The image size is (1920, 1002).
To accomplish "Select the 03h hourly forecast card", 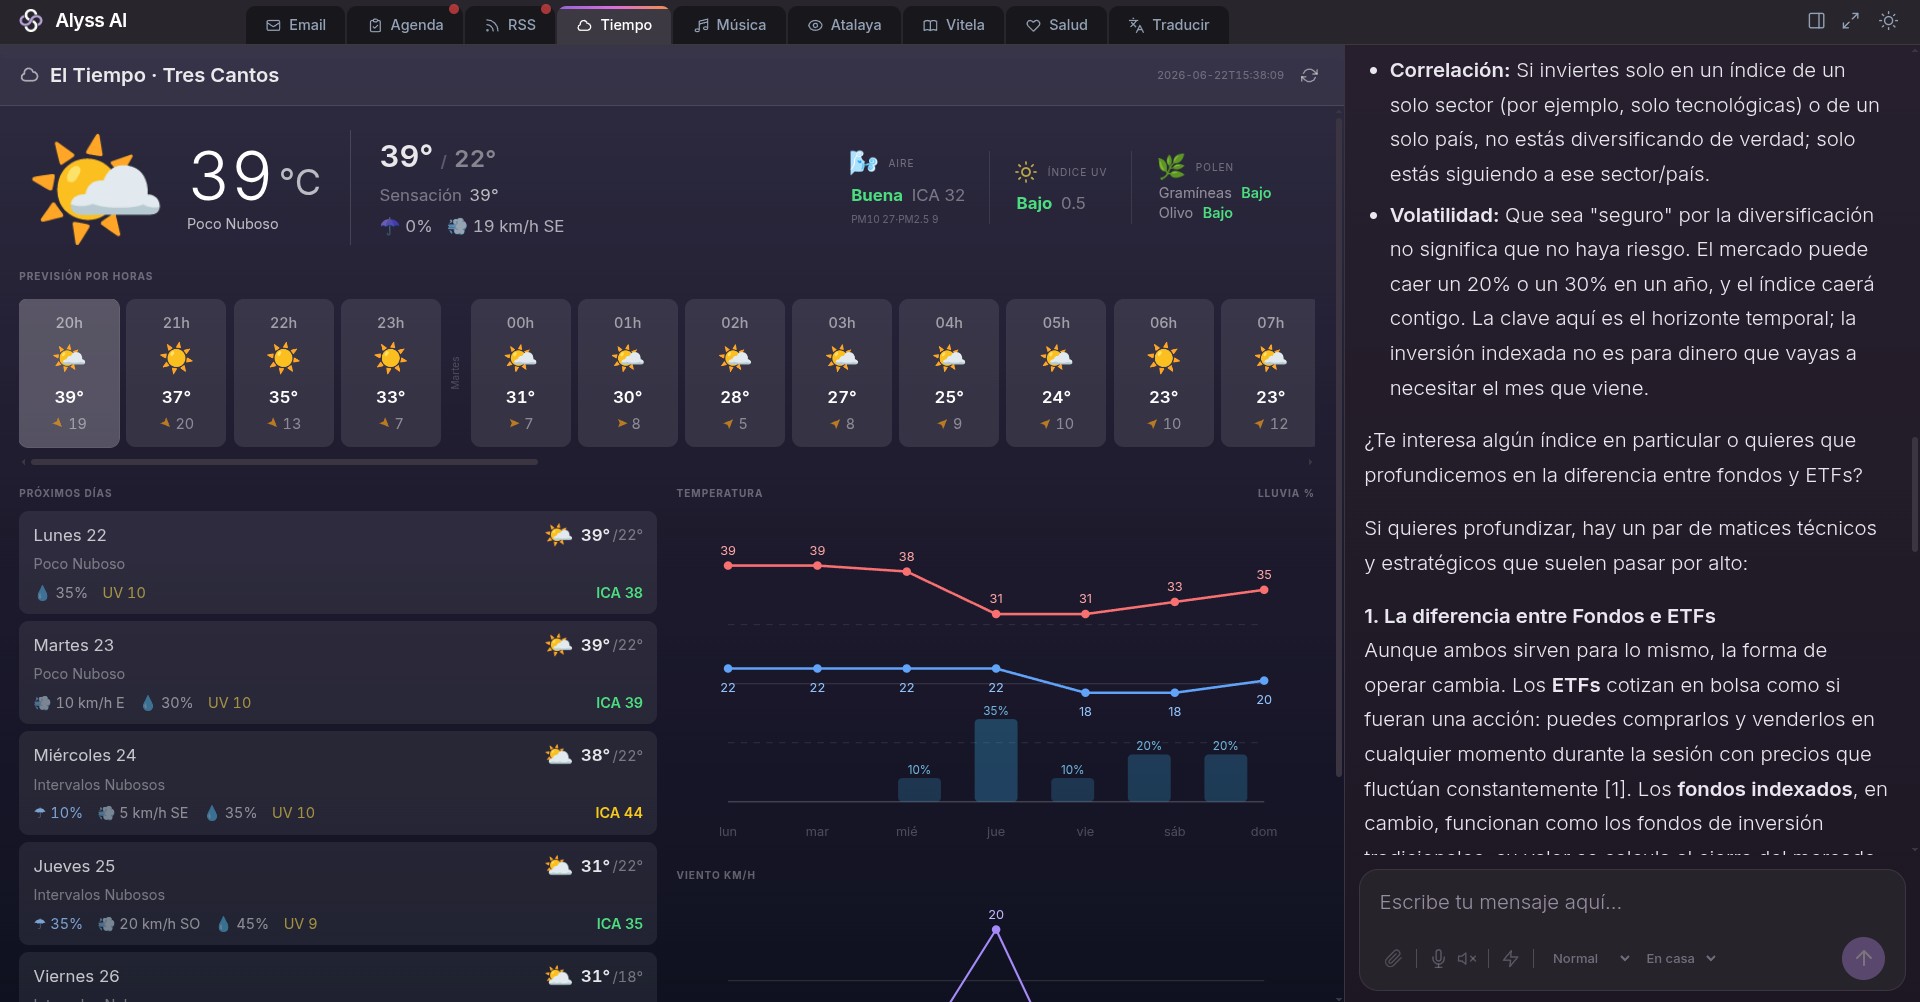I will point(842,372).
